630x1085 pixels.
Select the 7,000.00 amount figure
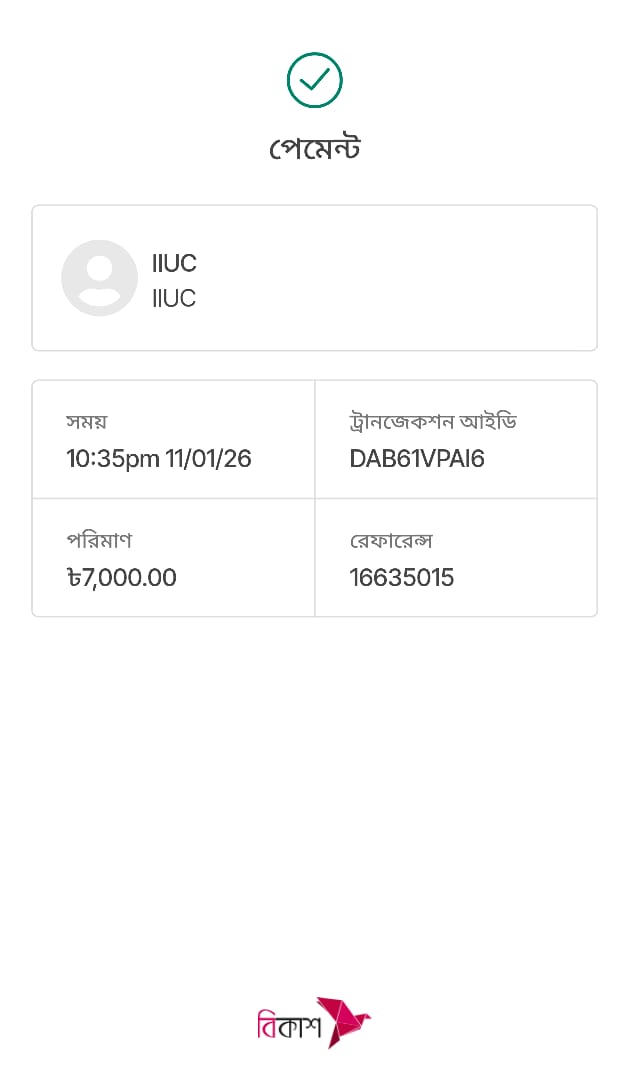pos(129,578)
